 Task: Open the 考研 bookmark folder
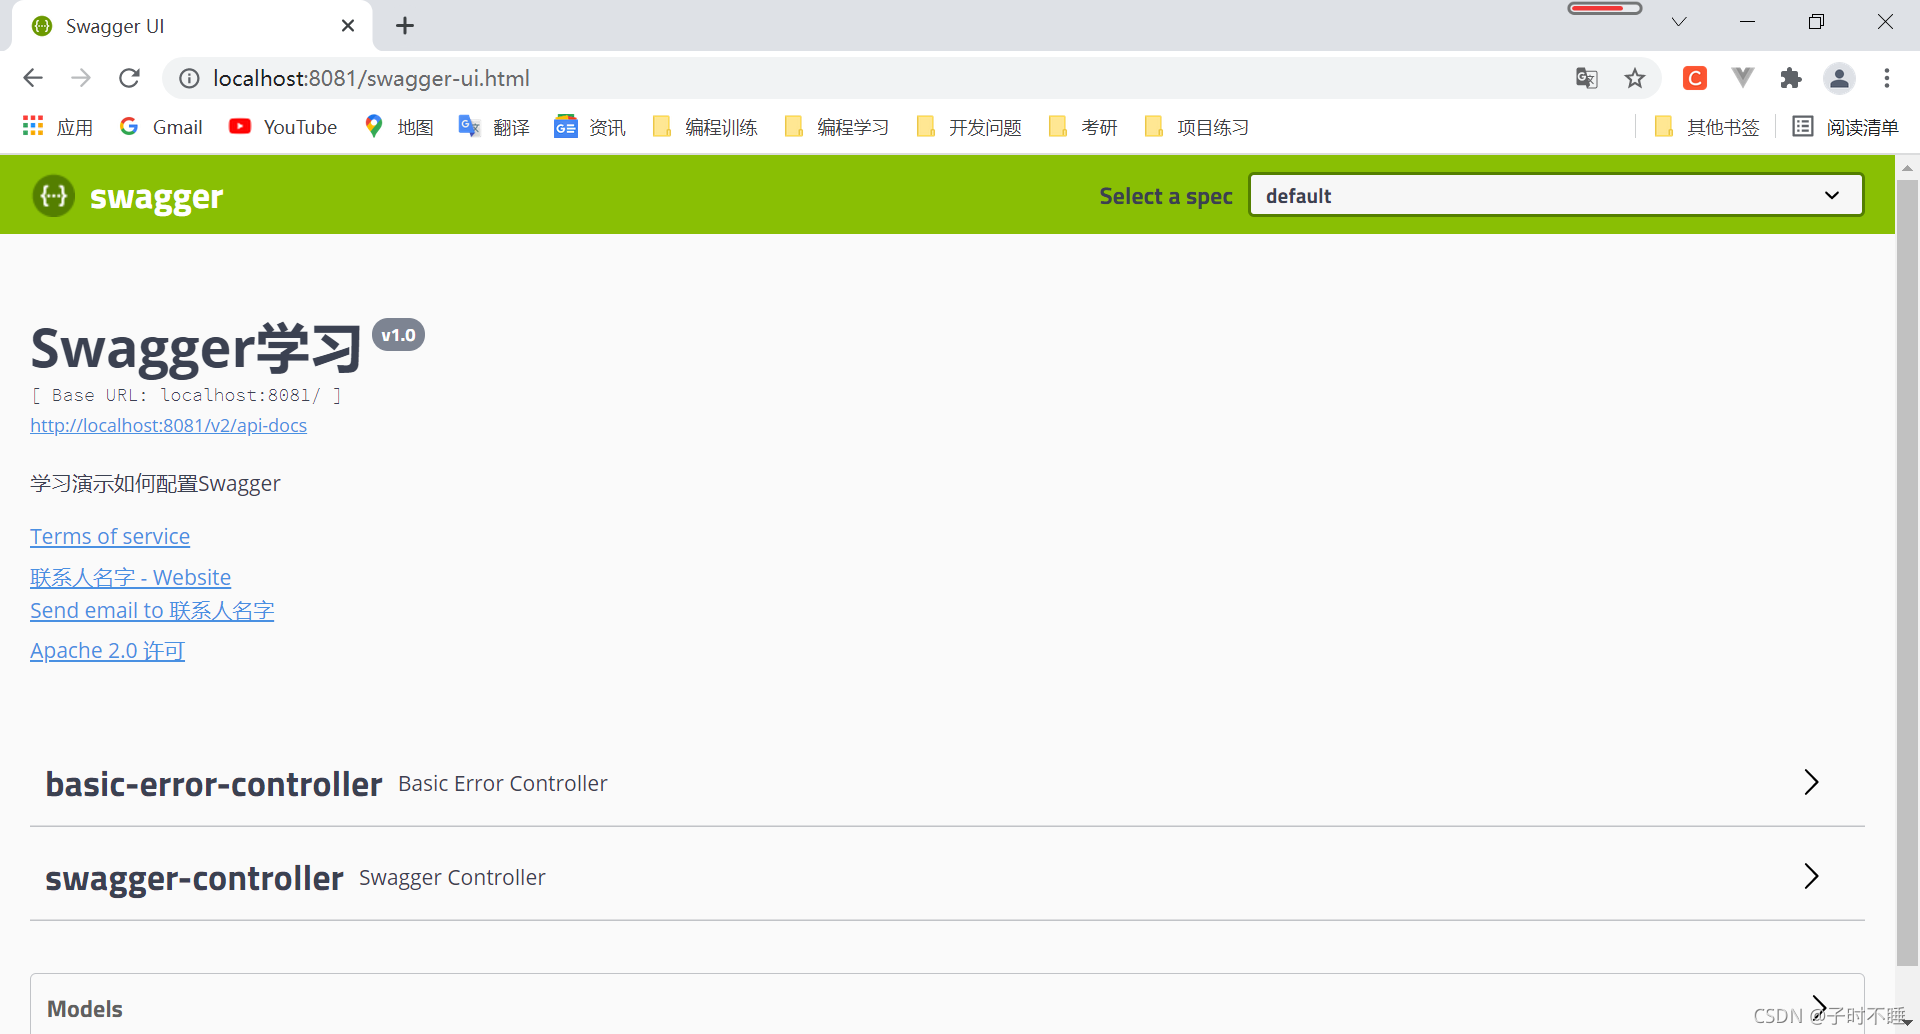pos(1083,127)
